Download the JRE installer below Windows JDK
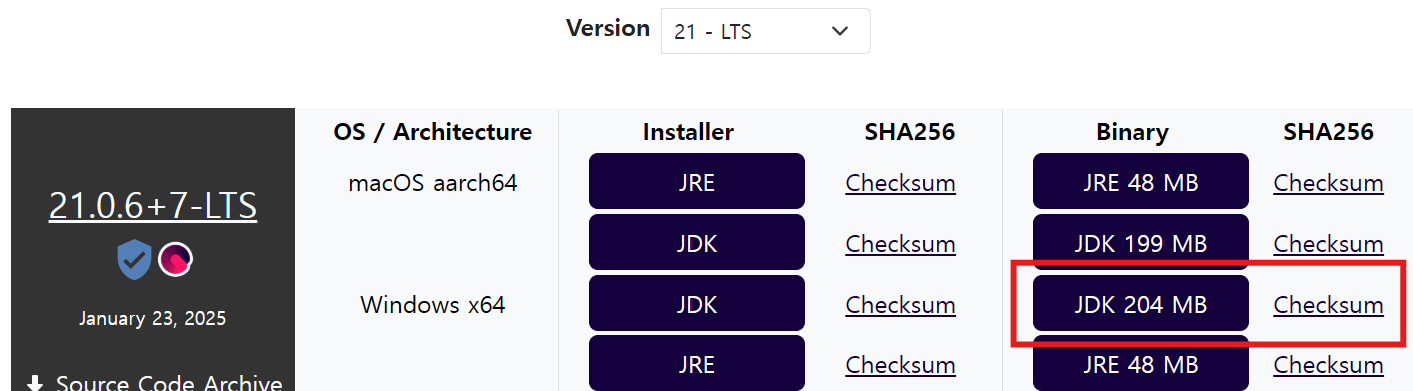Screen dimensions: 1413x391 point(697,363)
